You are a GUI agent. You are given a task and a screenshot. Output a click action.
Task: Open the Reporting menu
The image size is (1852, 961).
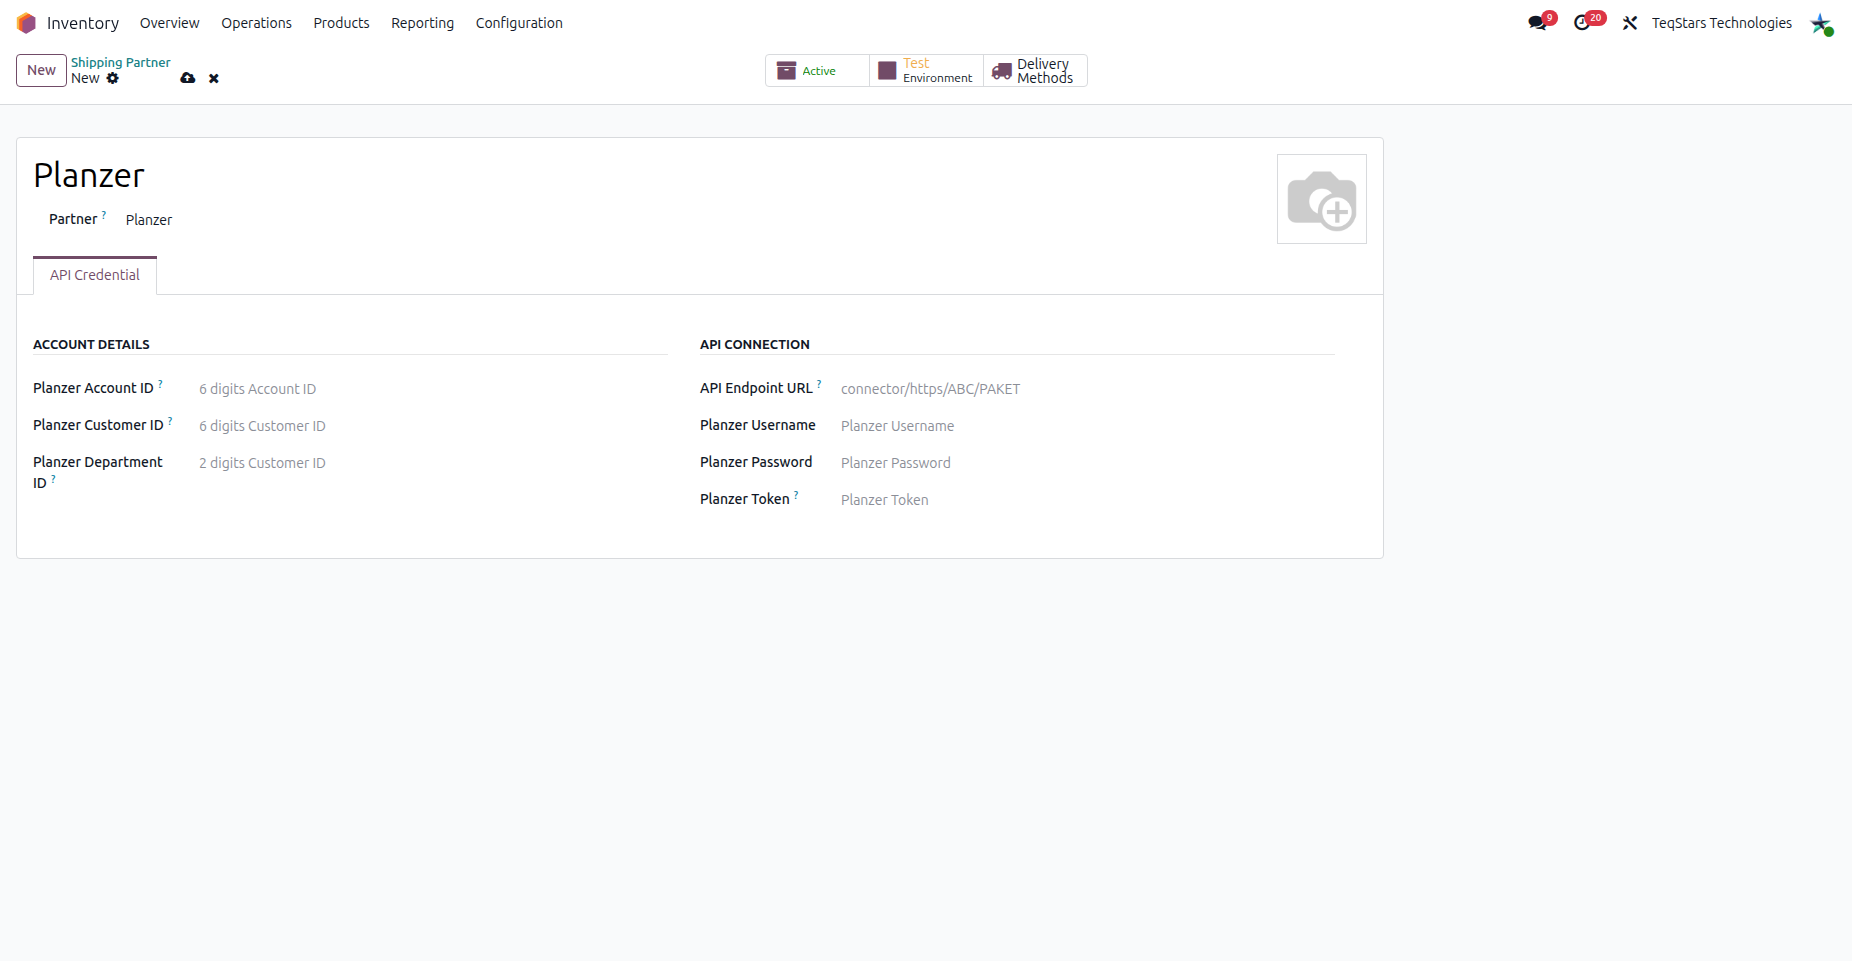pos(422,23)
